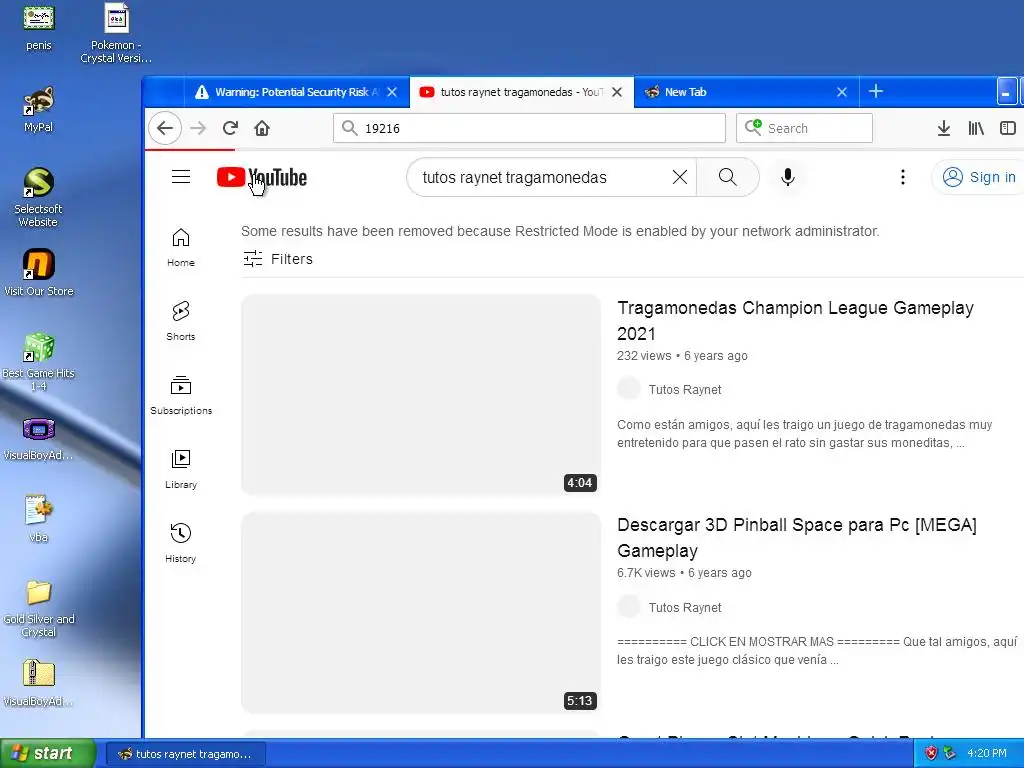Open the Pokemon Crystal Version desktop file
This screenshot has width=1024, height=768.
click(x=116, y=33)
